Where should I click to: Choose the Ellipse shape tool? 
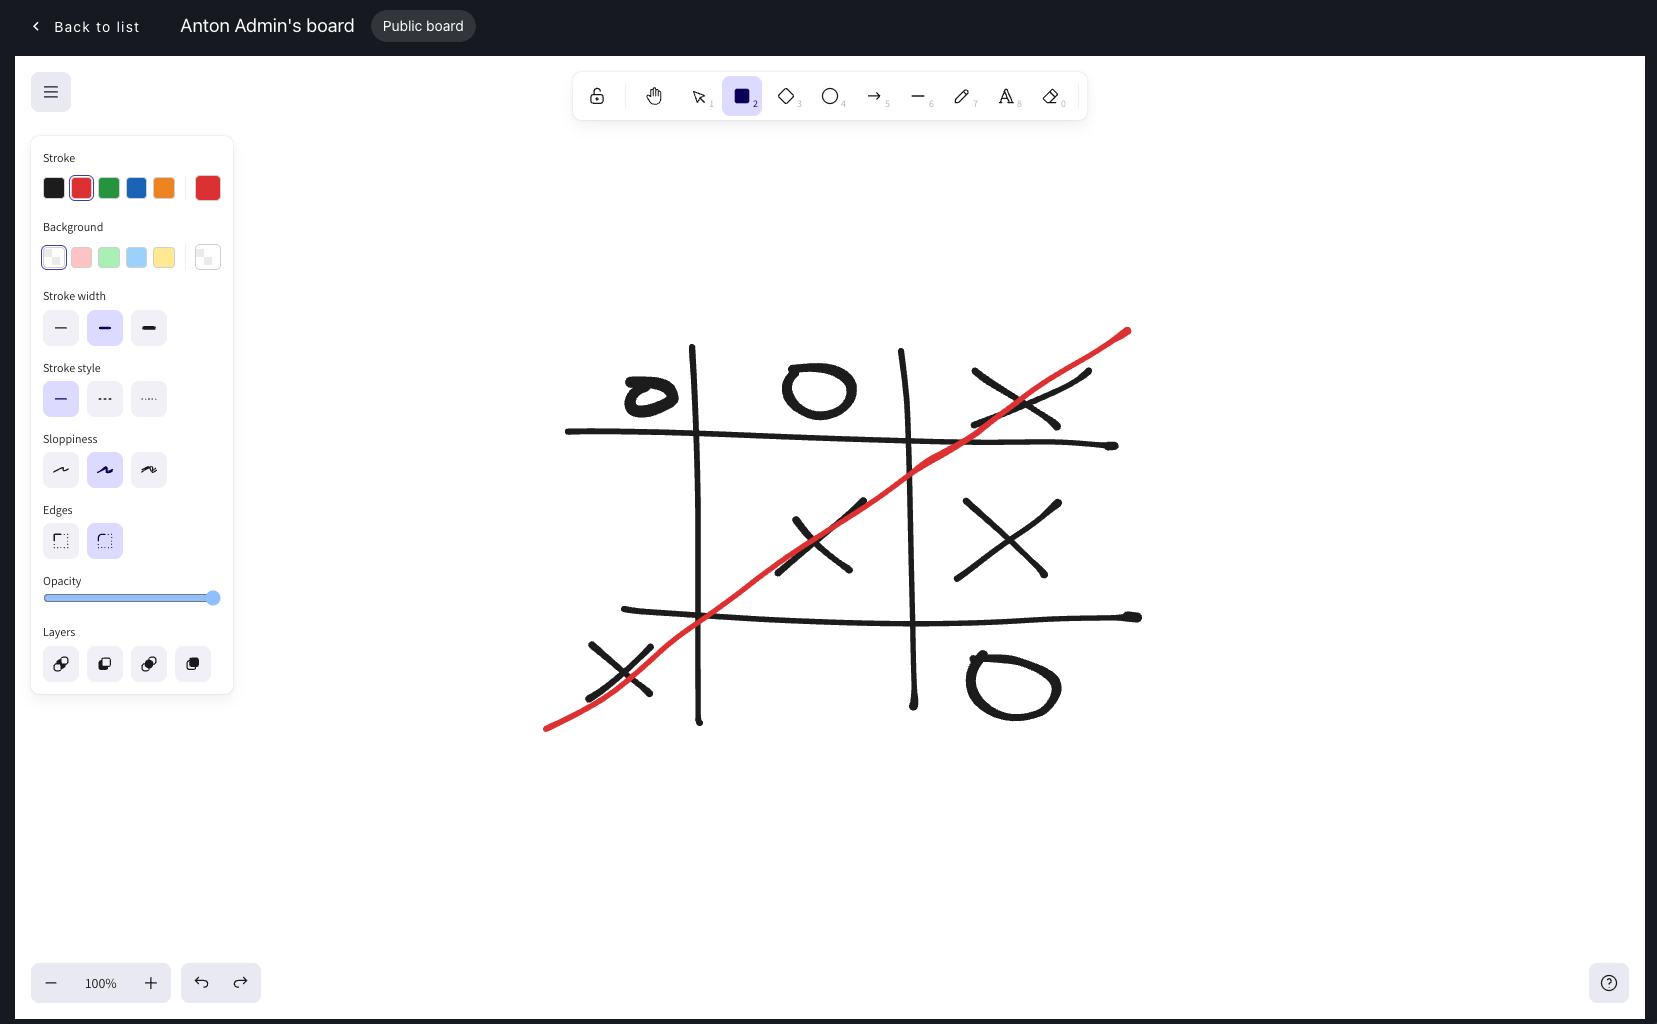coord(830,96)
